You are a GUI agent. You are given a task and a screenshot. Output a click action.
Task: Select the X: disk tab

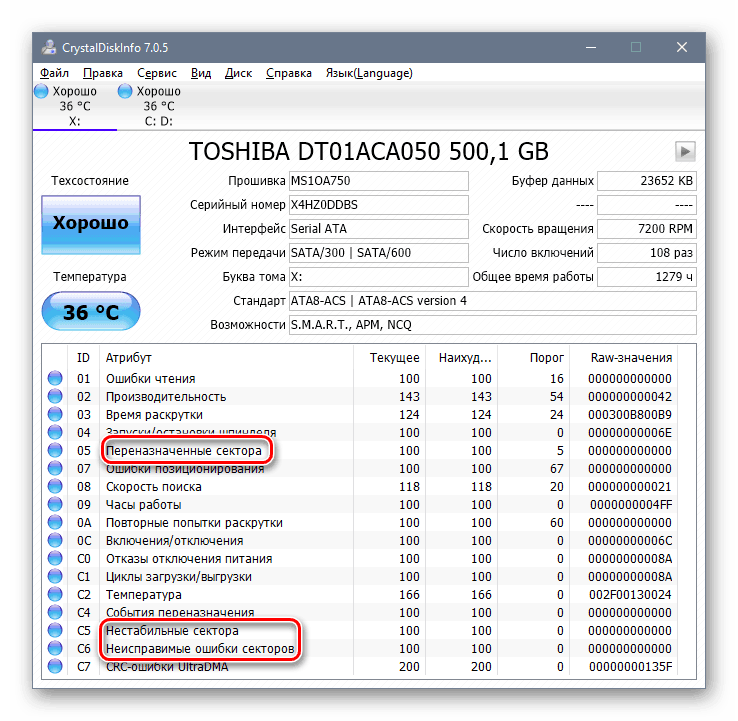point(74,106)
